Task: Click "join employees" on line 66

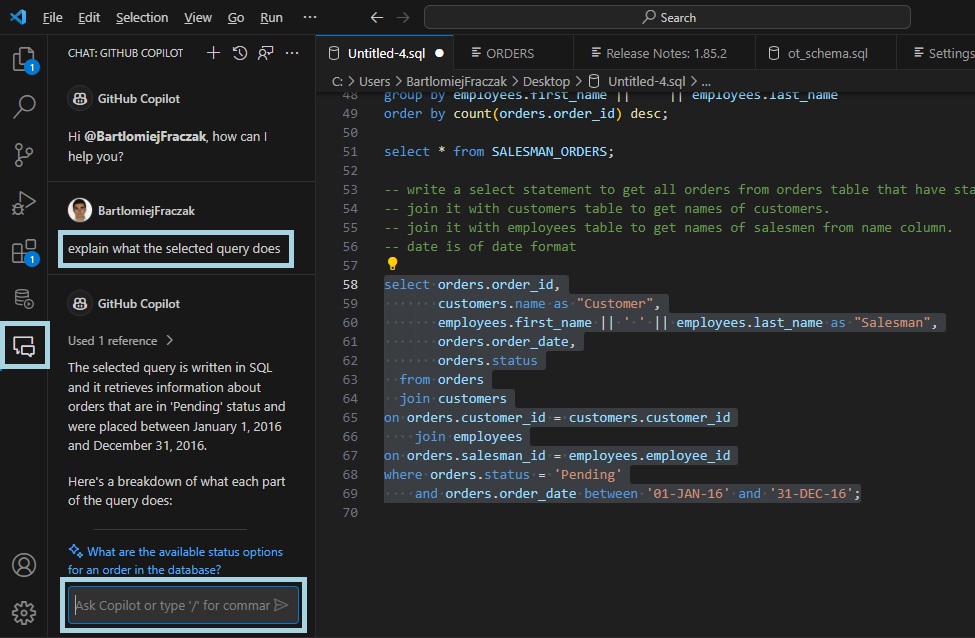Action: coord(468,436)
